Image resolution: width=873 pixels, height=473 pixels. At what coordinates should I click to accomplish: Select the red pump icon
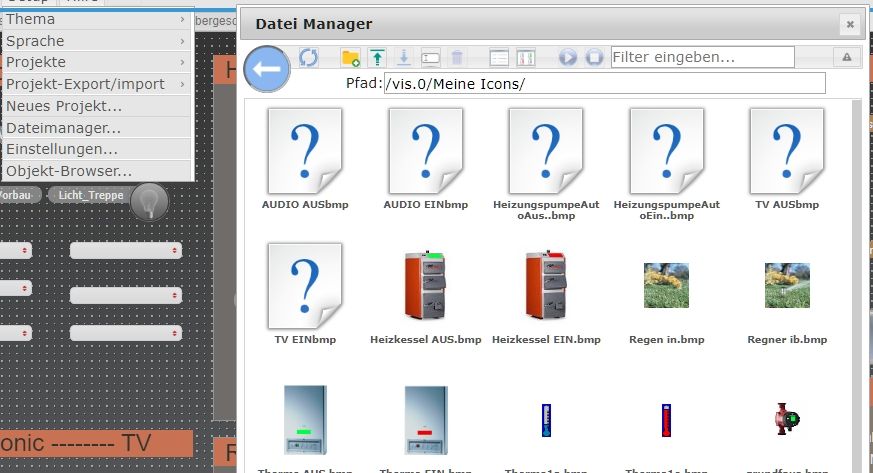point(787,418)
